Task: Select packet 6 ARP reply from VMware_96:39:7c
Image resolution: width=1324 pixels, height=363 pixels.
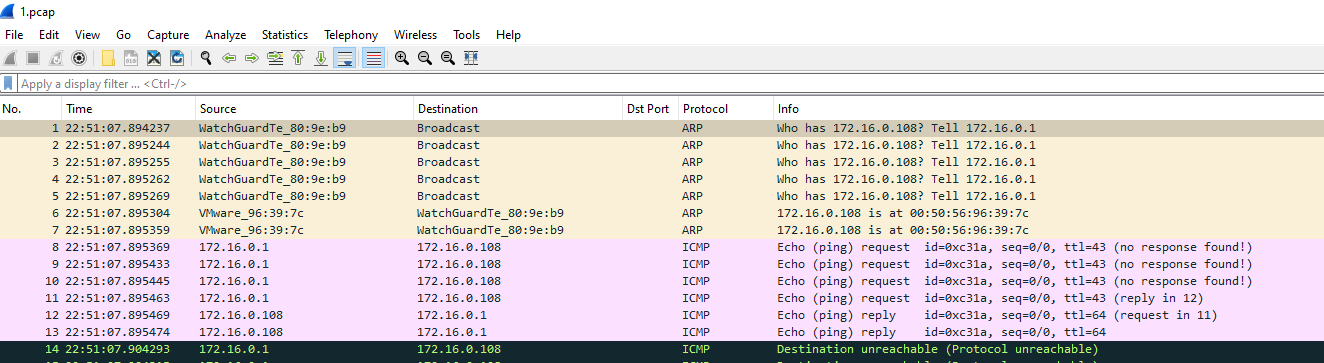Action: [662, 213]
